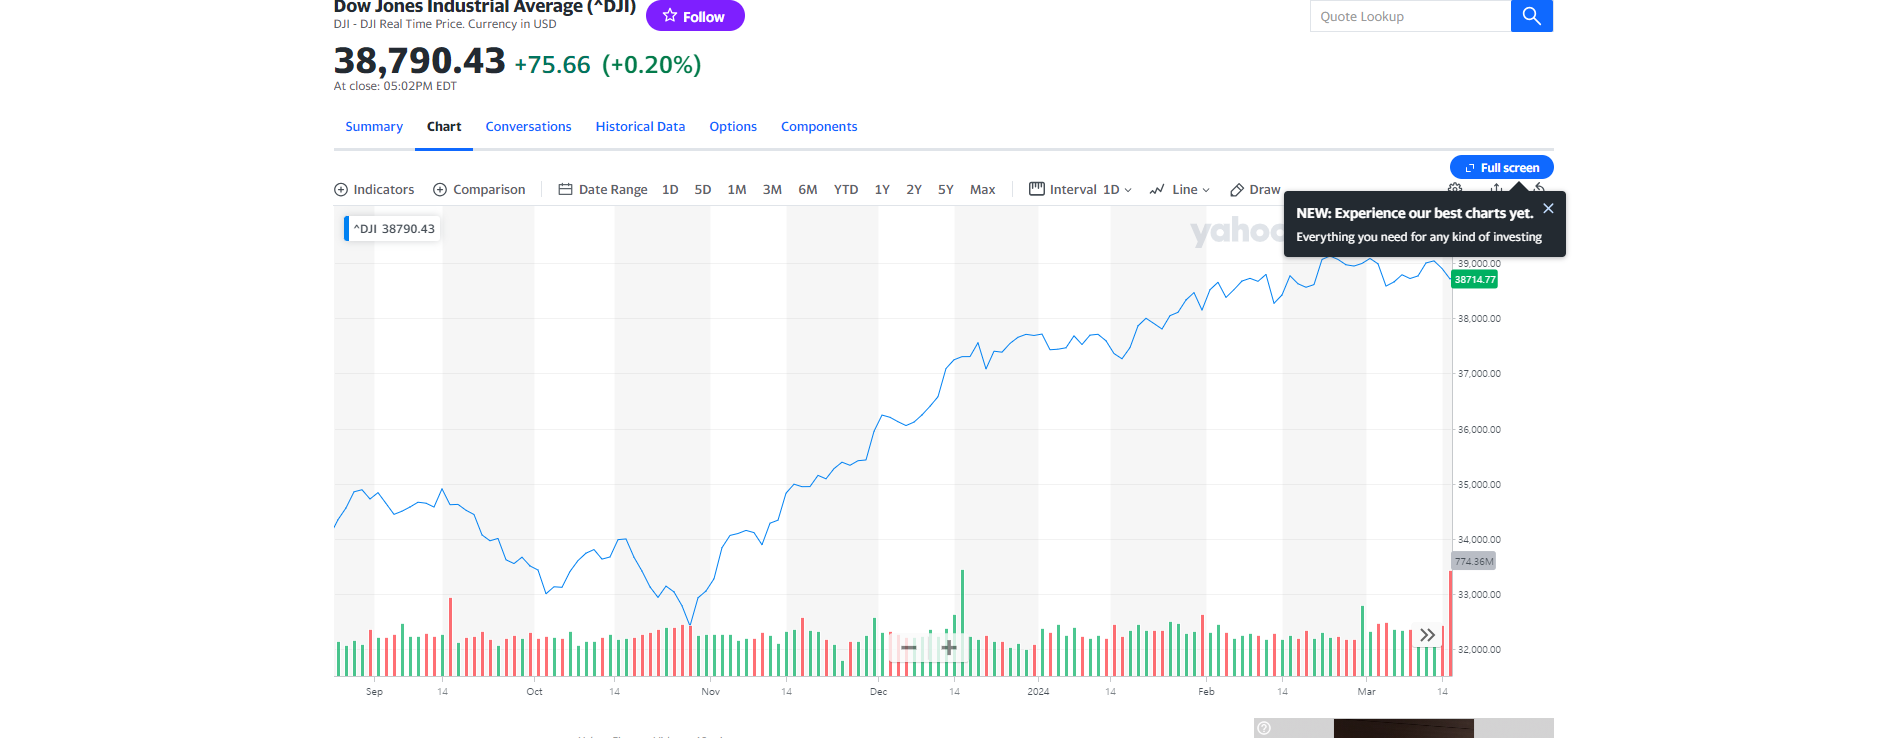View the Components tab
The image size is (1887, 738).
click(x=819, y=127)
